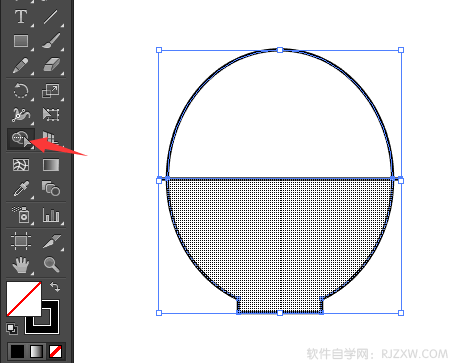Viewport: 451px width, 363px height.
Task: Select the Rectangle tool
Action: [21, 41]
